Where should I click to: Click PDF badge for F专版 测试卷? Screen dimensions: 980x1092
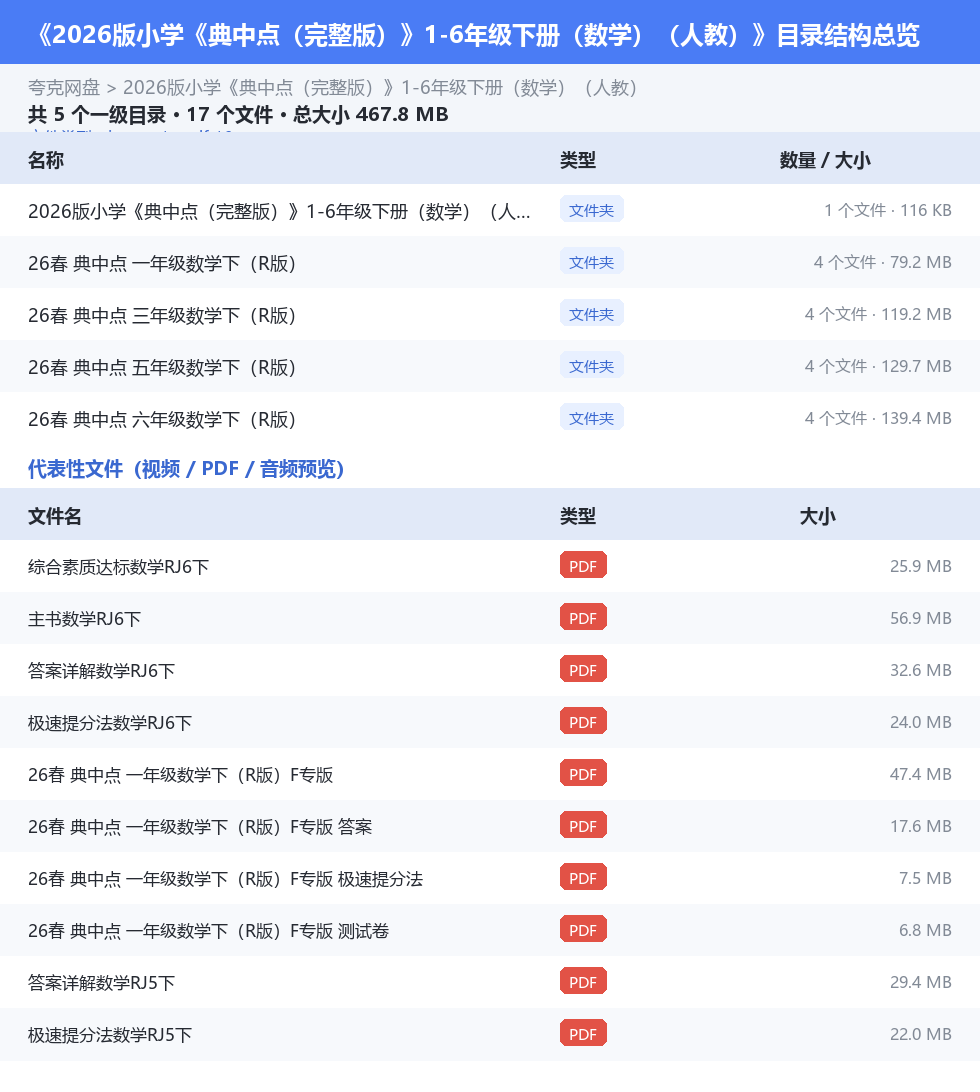coord(584,930)
